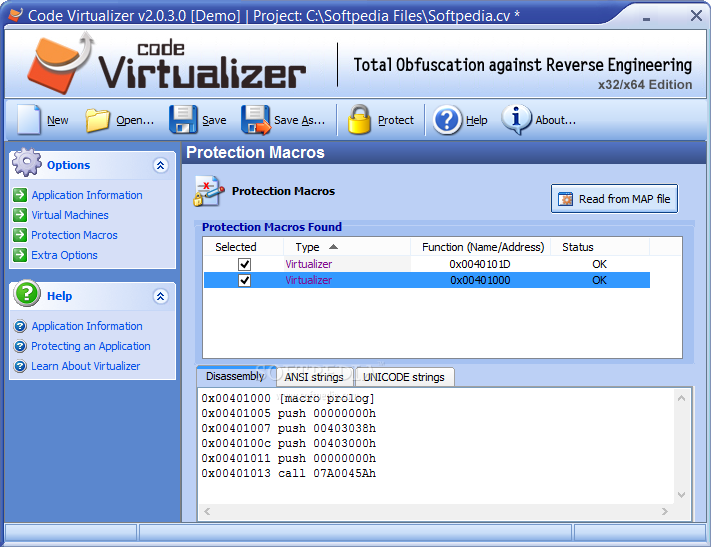Click blue help icon beside Help Application Information
The width and height of the screenshot is (711, 547).
click(x=20, y=326)
